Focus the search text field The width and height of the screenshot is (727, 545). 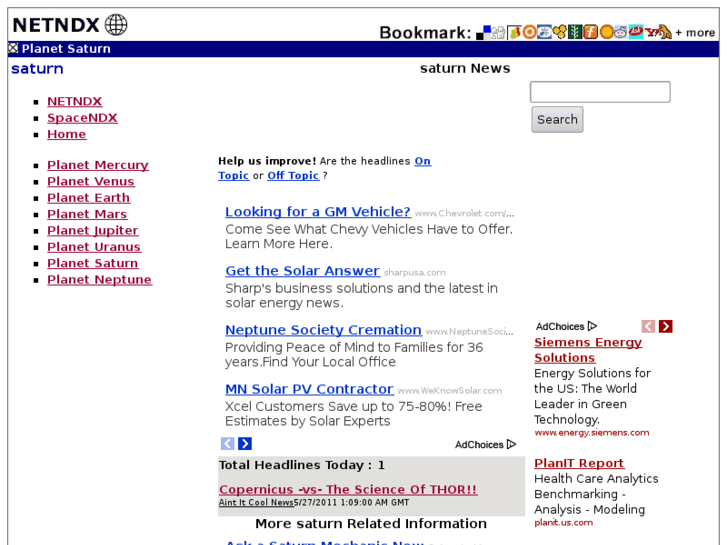click(600, 92)
